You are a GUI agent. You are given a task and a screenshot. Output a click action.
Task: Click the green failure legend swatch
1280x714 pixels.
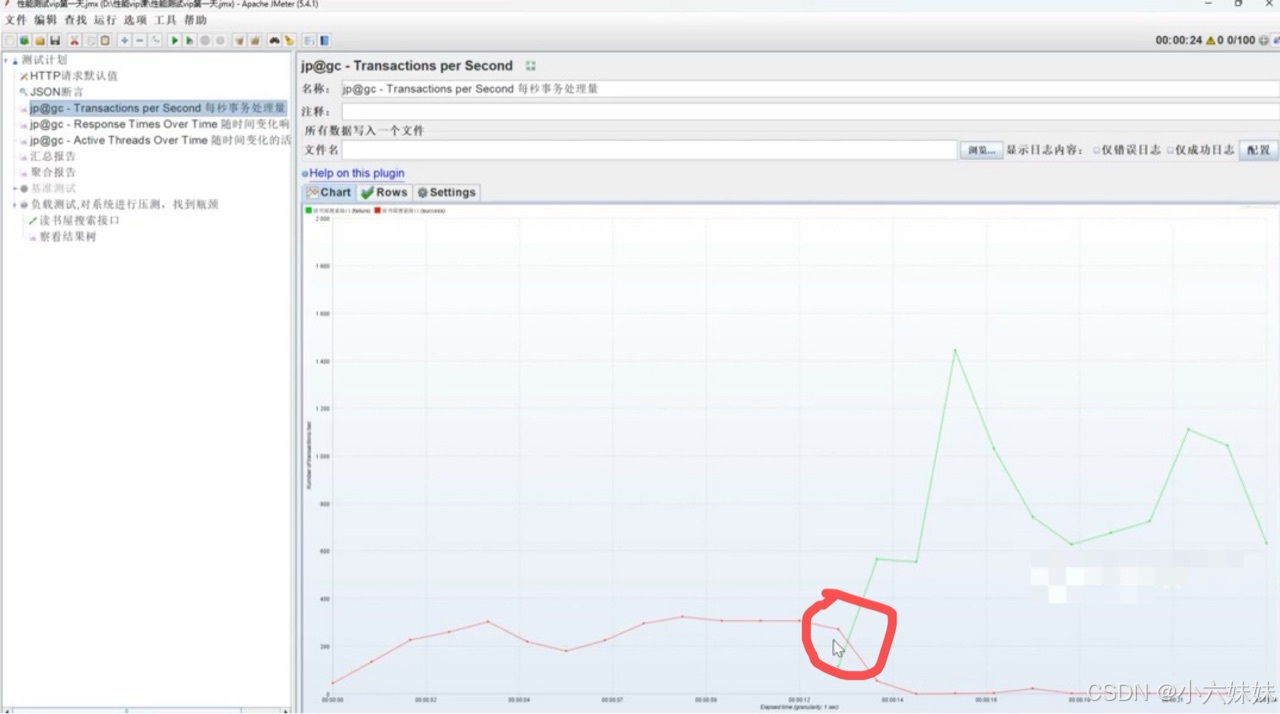tap(309, 211)
